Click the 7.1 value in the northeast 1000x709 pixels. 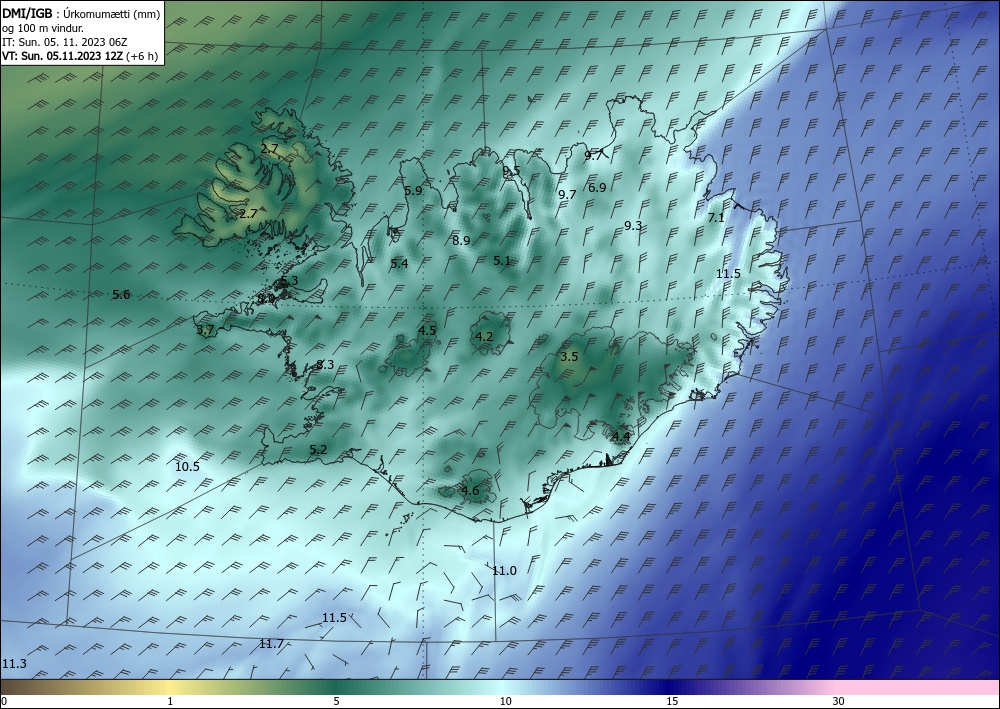[716, 217]
